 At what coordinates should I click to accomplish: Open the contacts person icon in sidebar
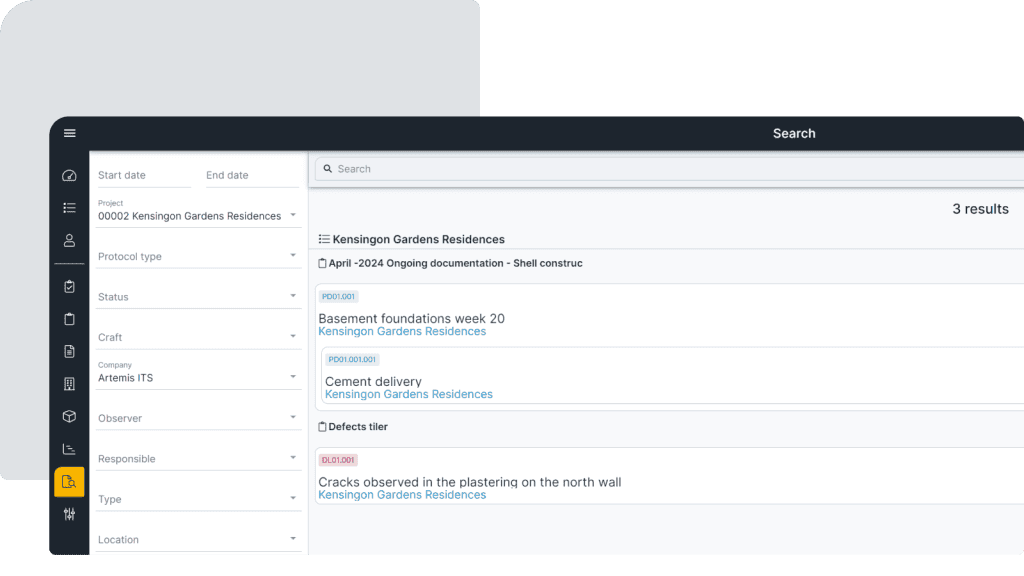[x=68, y=240]
